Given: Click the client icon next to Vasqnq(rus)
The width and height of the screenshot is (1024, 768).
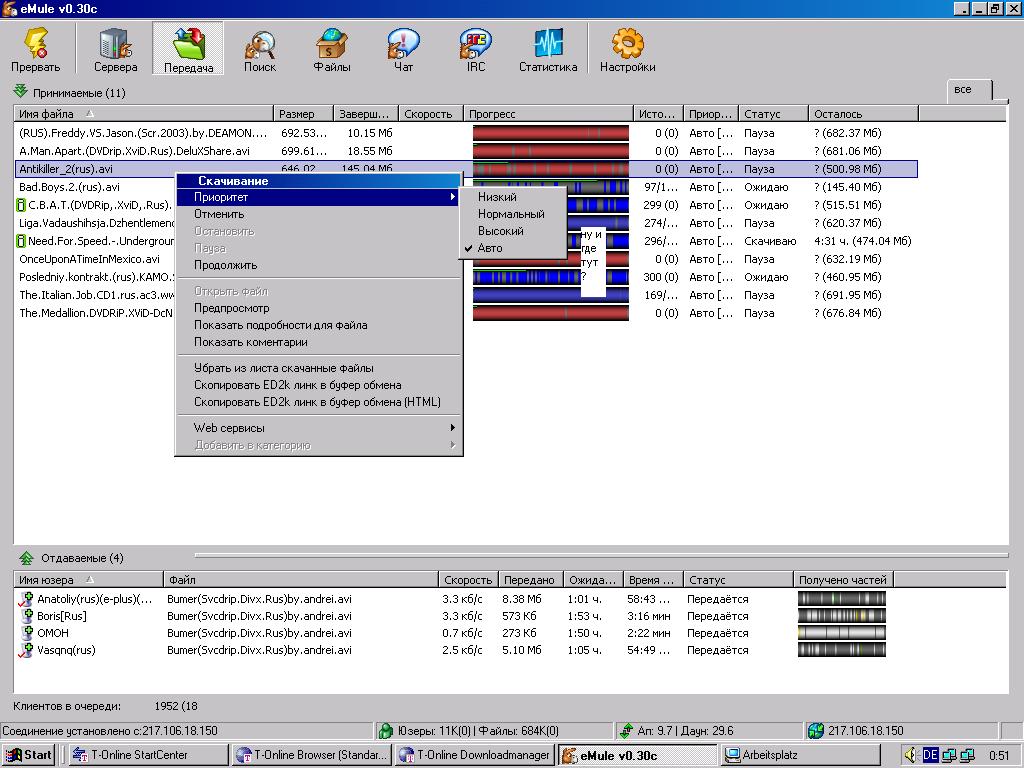Looking at the screenshot, I should [x=26, y=650].
